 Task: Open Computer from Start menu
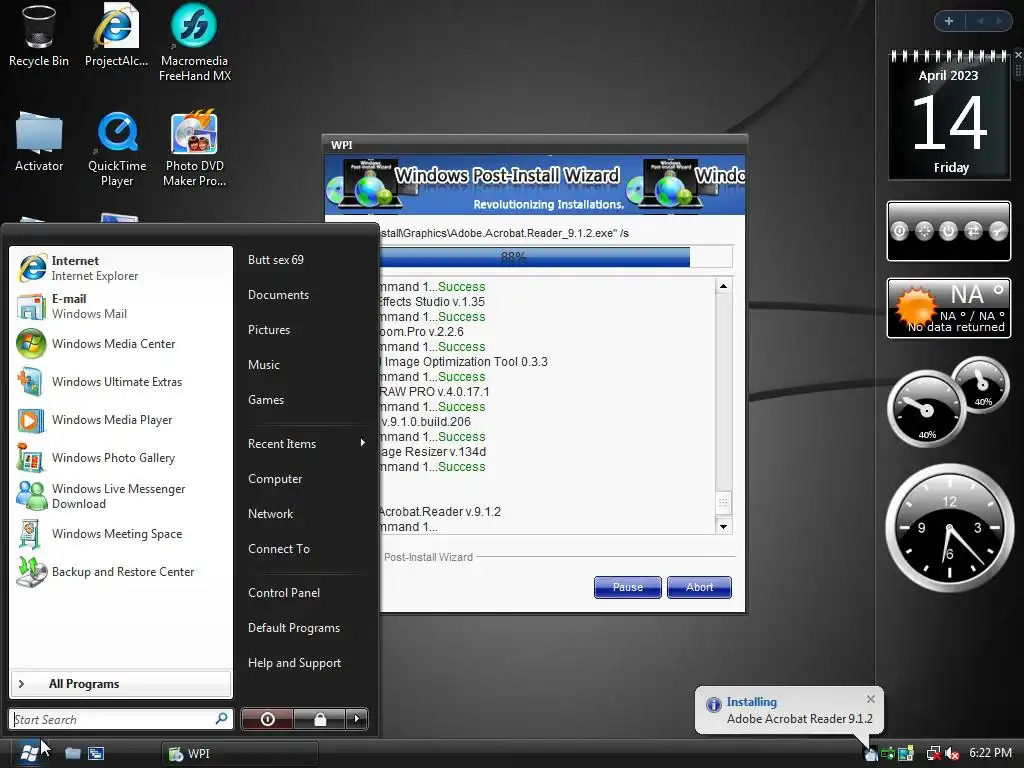click(275, 479)
